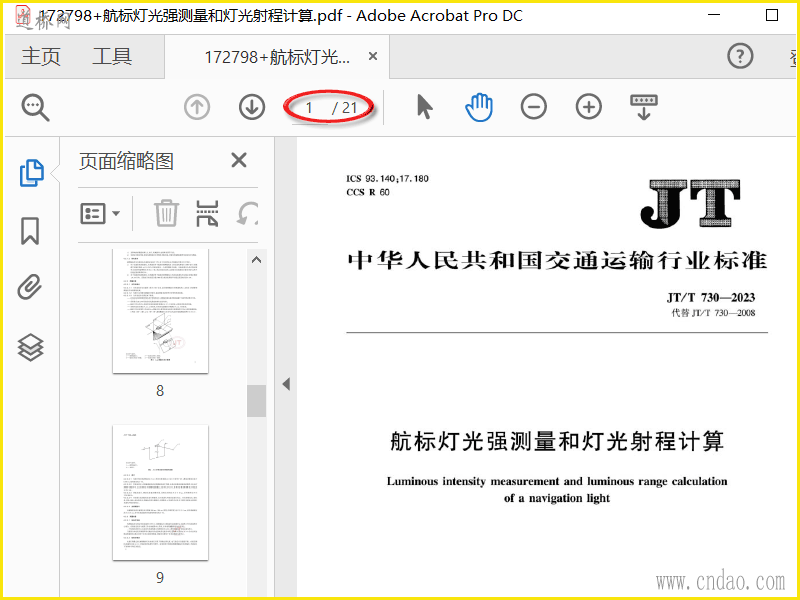Delete selected pages with trash icon
The width and height of the screenshot is (800, 600).
pyautogui.click(x=166, y=213)
